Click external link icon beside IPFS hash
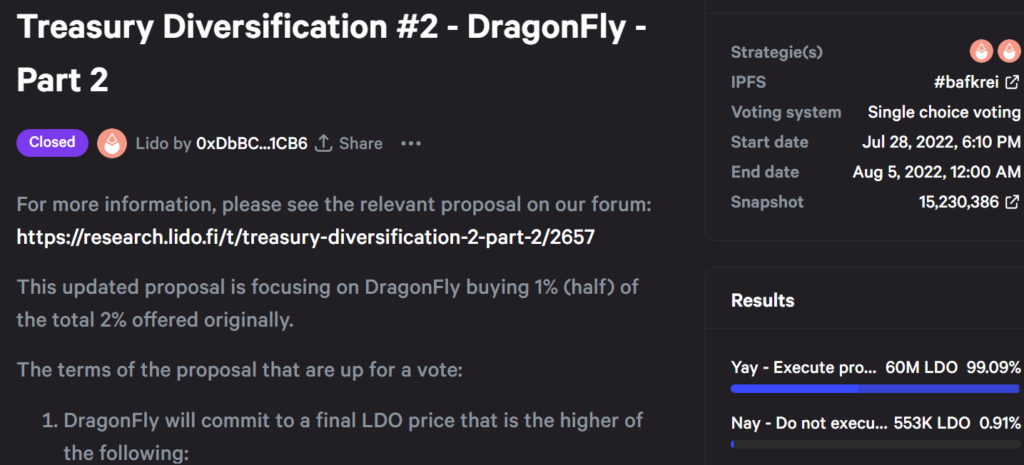 pos(1012,82)
